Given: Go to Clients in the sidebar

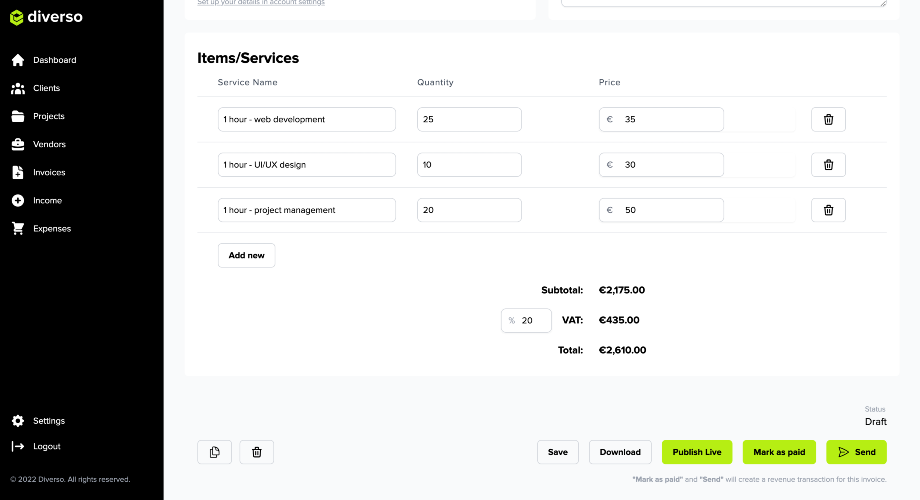Looking at the screenshot, I should click(x=46, y=88).
